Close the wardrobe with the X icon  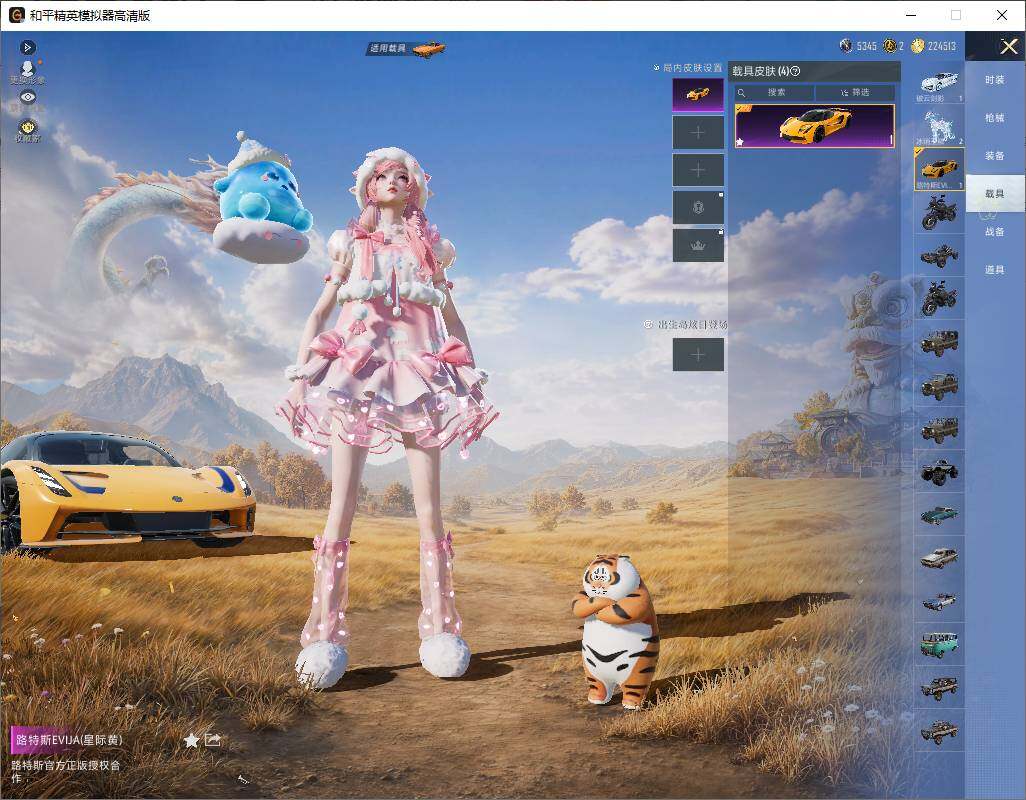coord(1008,46)
